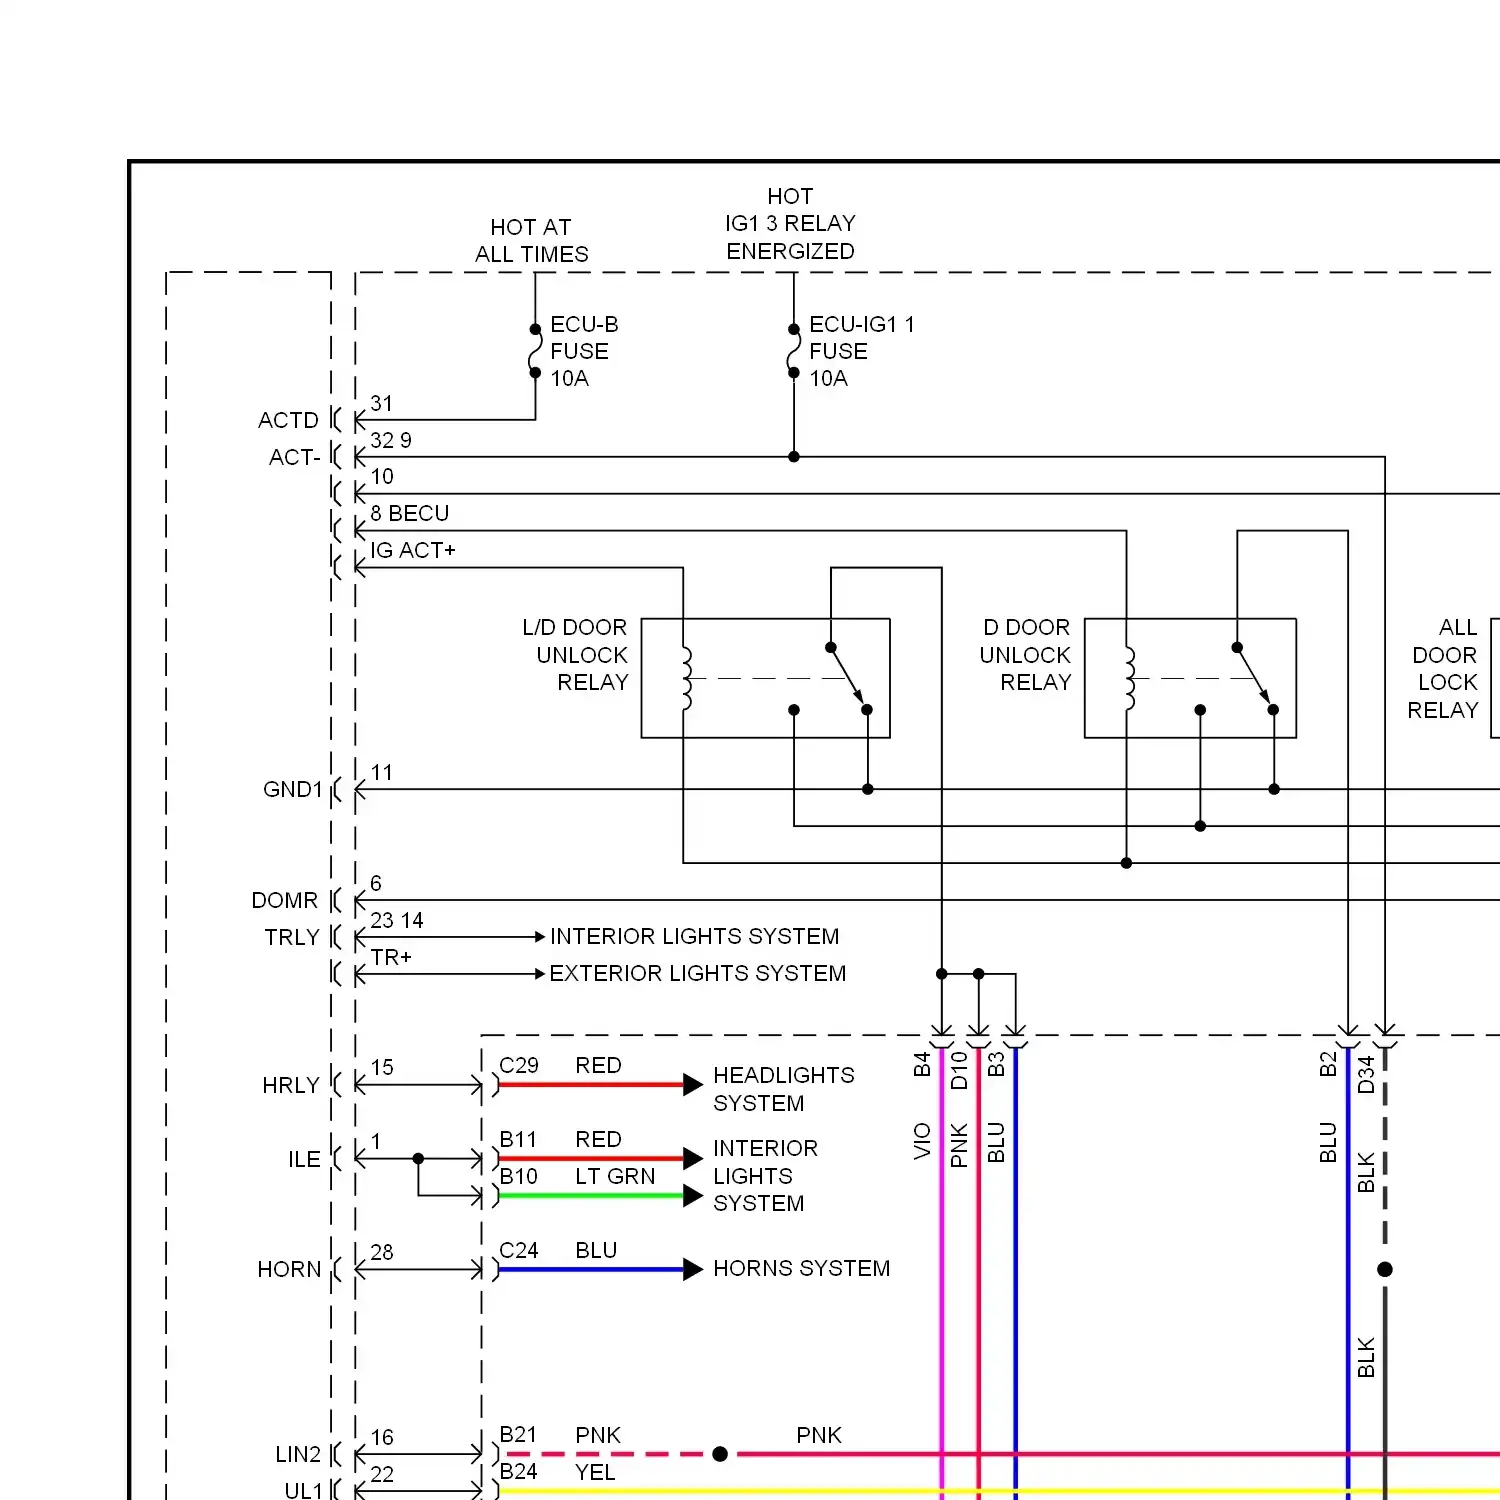Select pin number 15 beside HRLY

point(382,1067)
